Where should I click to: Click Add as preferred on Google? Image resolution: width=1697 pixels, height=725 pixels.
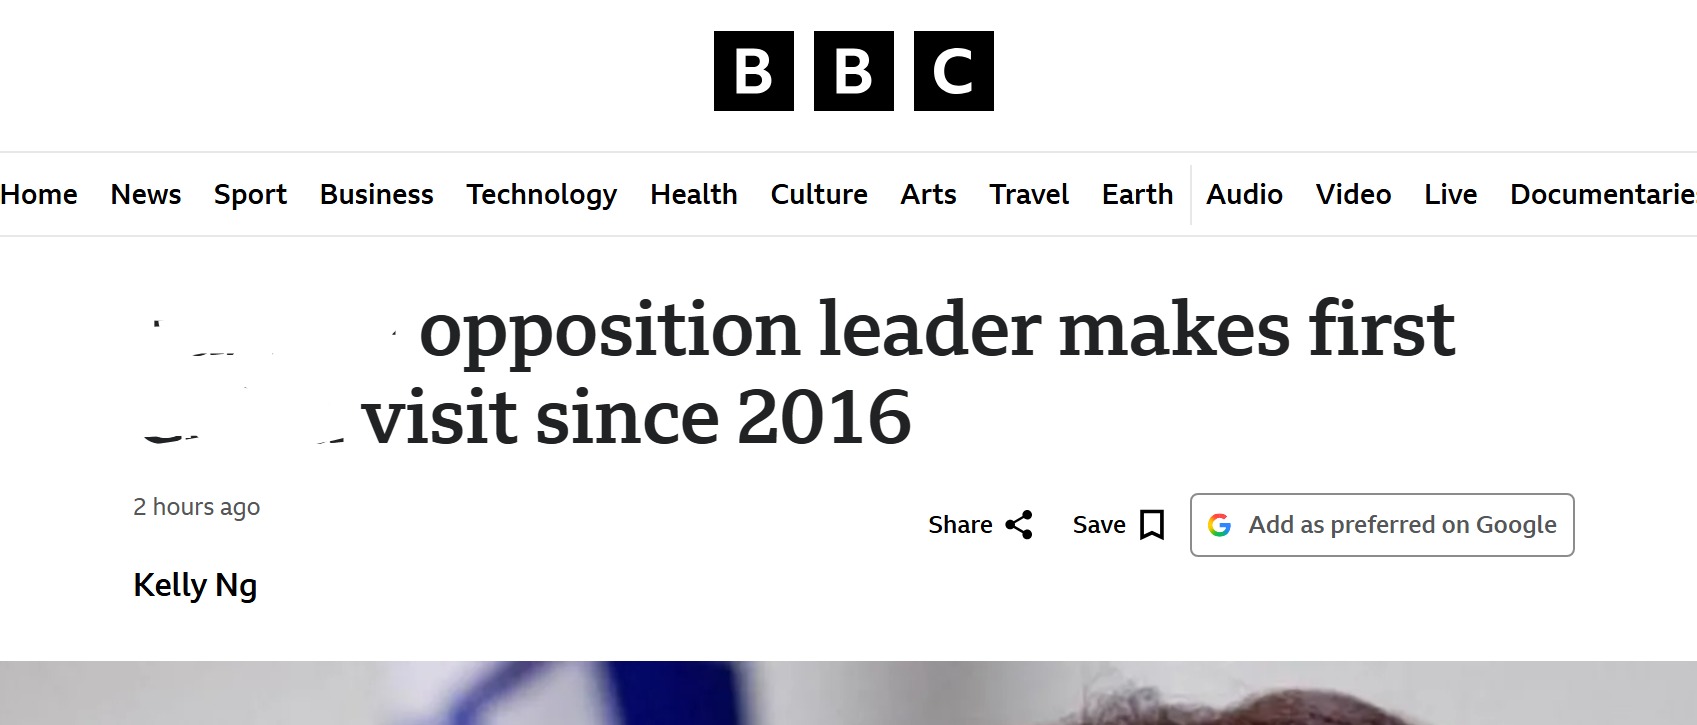point(1401,525)
